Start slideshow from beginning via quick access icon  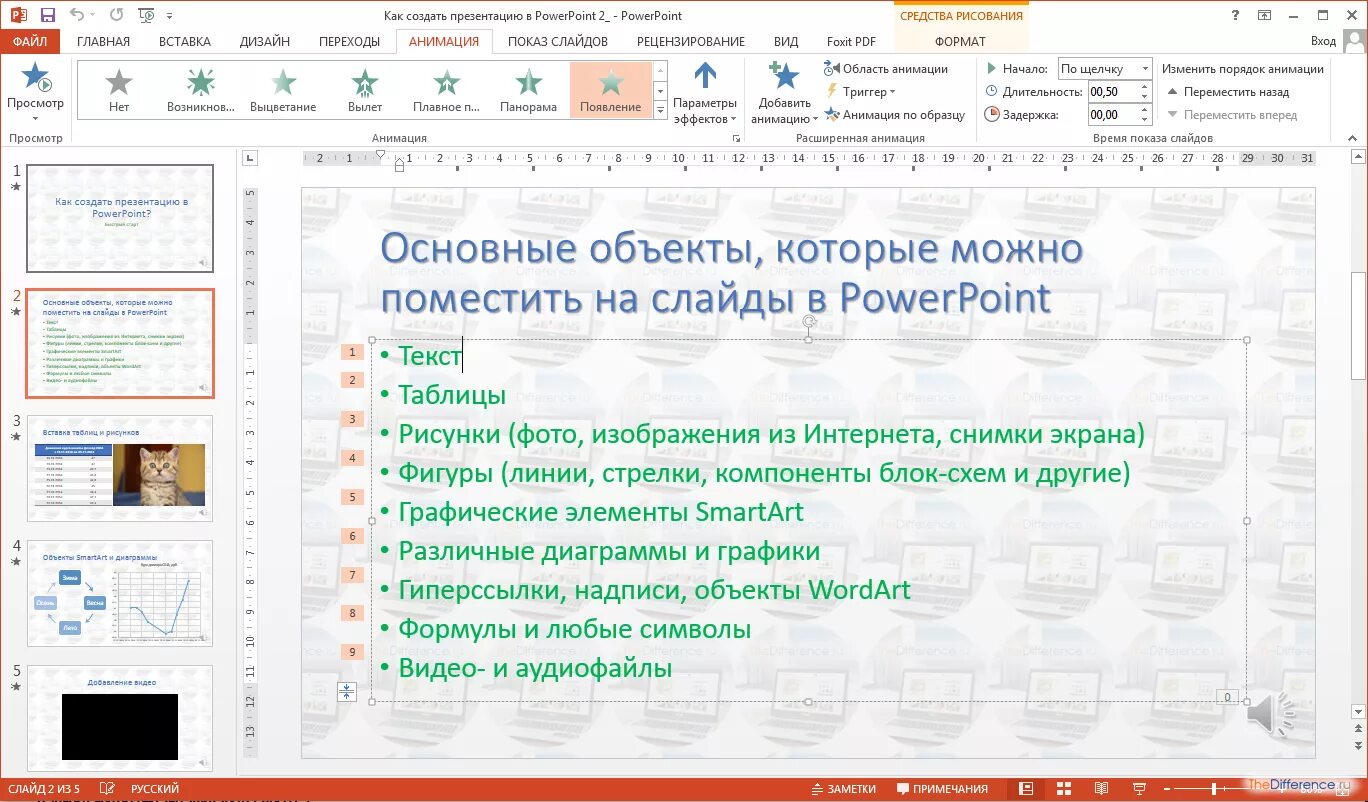coord(147,15)
